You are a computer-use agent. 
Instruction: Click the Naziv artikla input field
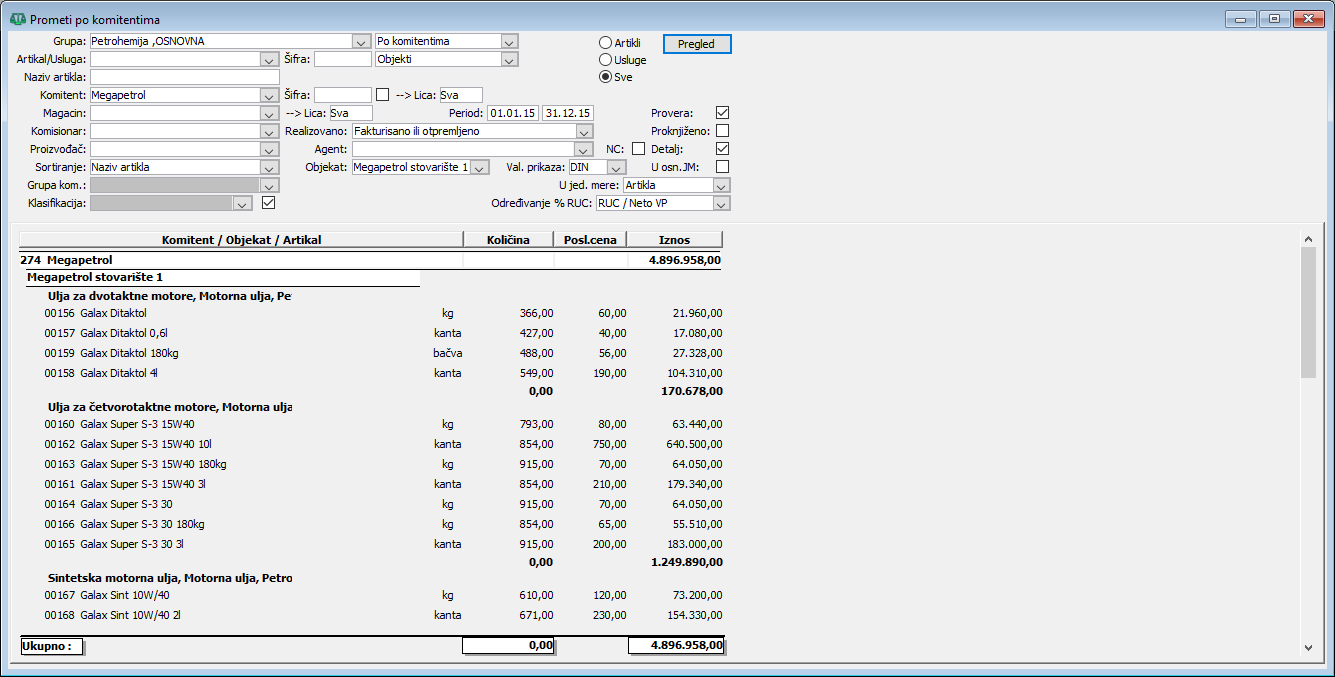(x=184, y=77)
